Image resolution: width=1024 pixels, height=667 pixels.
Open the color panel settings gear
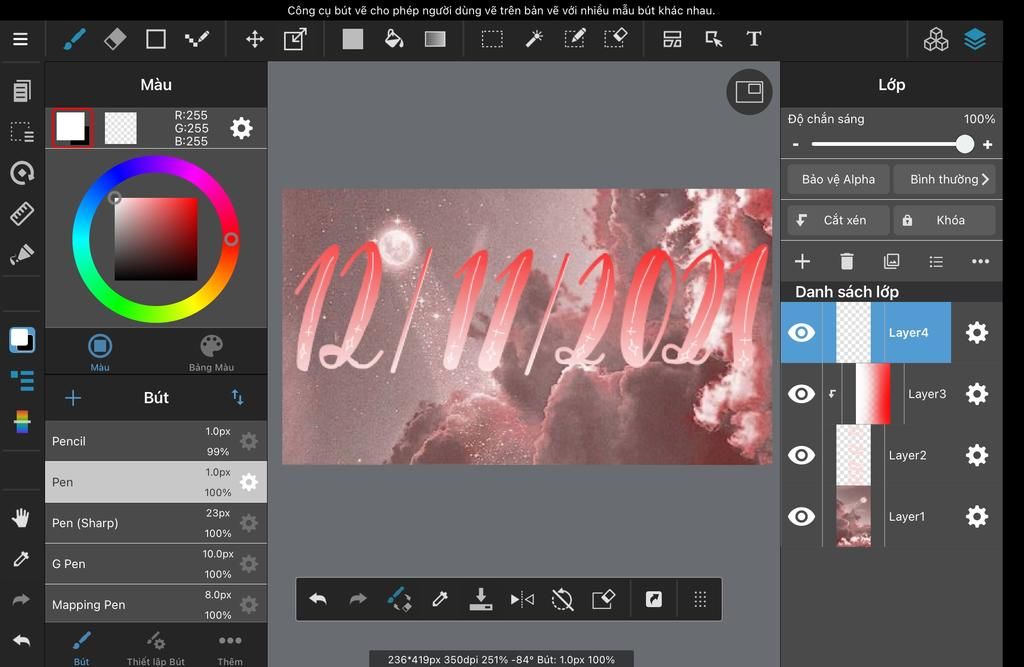click(241, 128)
